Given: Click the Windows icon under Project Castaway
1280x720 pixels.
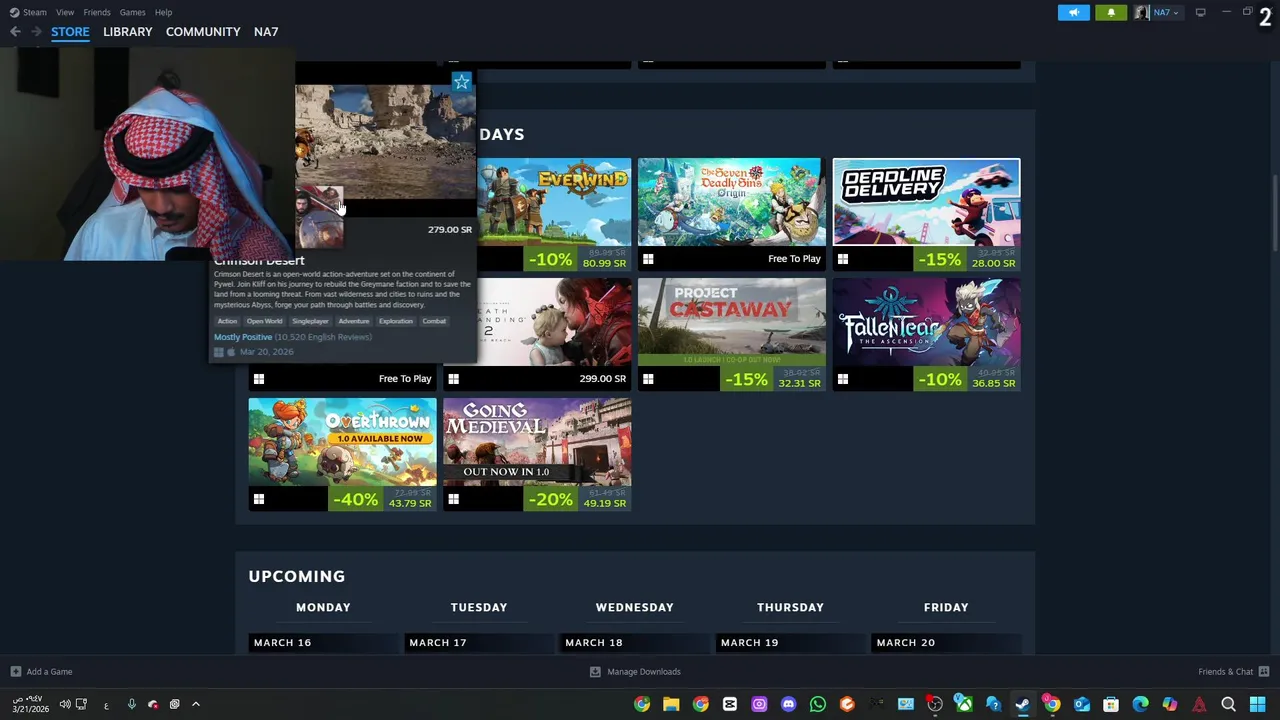Looking at the screenshot, I should (648, 379).
